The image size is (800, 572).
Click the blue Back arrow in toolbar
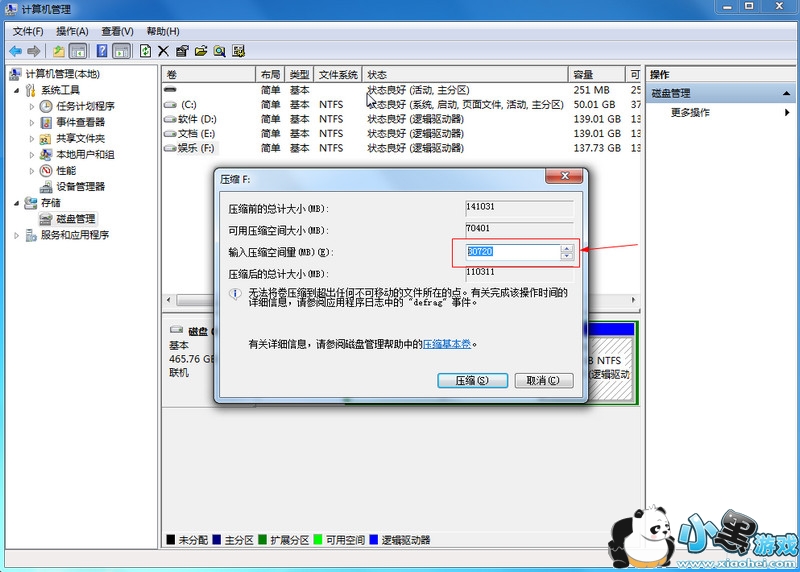(16, 51)
